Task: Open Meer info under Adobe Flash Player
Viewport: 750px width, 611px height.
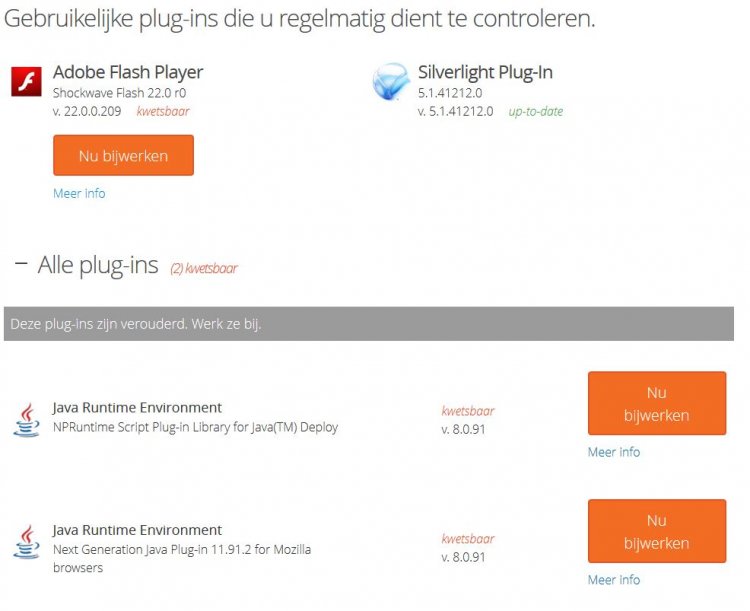Action: click(79, 193)
